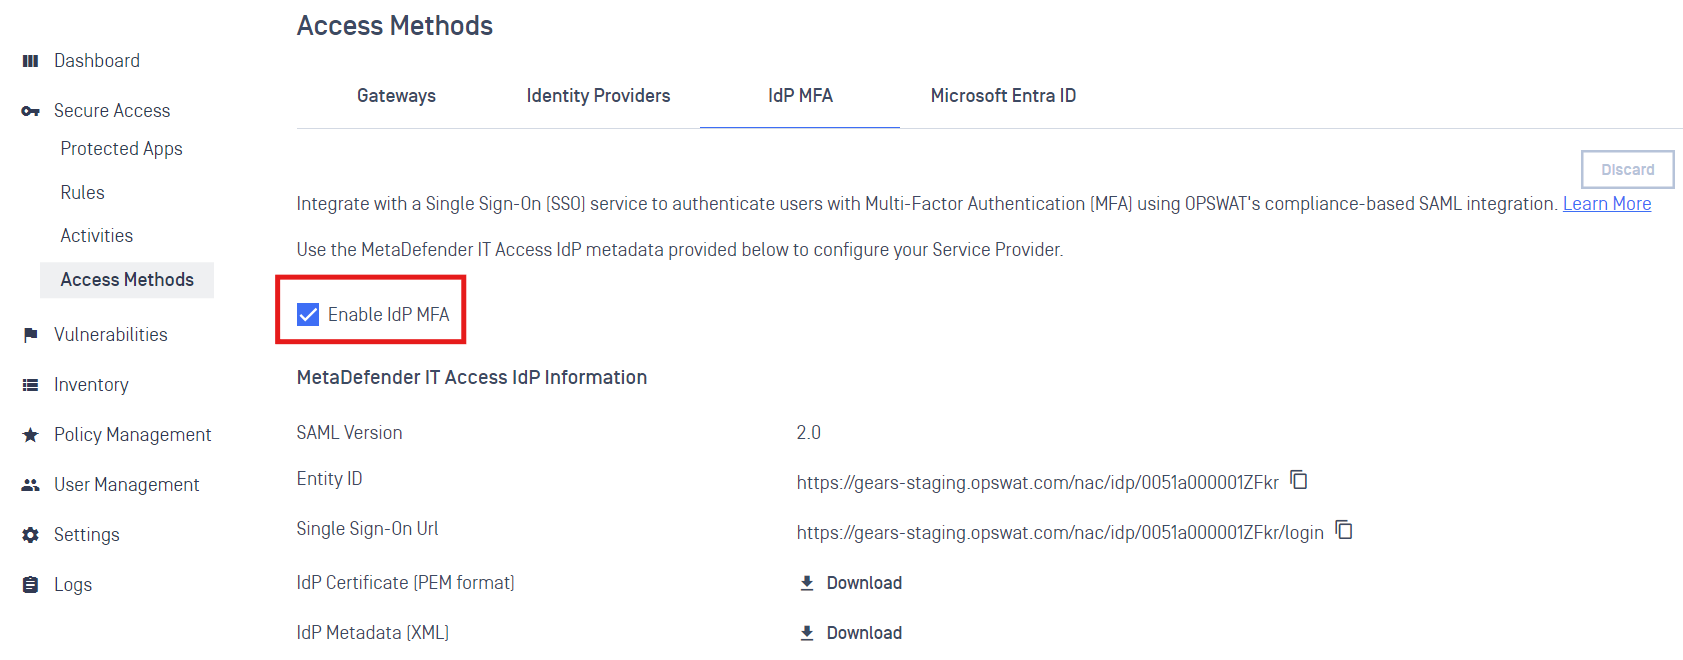Click the Inventory list icon
The width and height of the screenshot is (1683, 660).
[x=30, y=385]
